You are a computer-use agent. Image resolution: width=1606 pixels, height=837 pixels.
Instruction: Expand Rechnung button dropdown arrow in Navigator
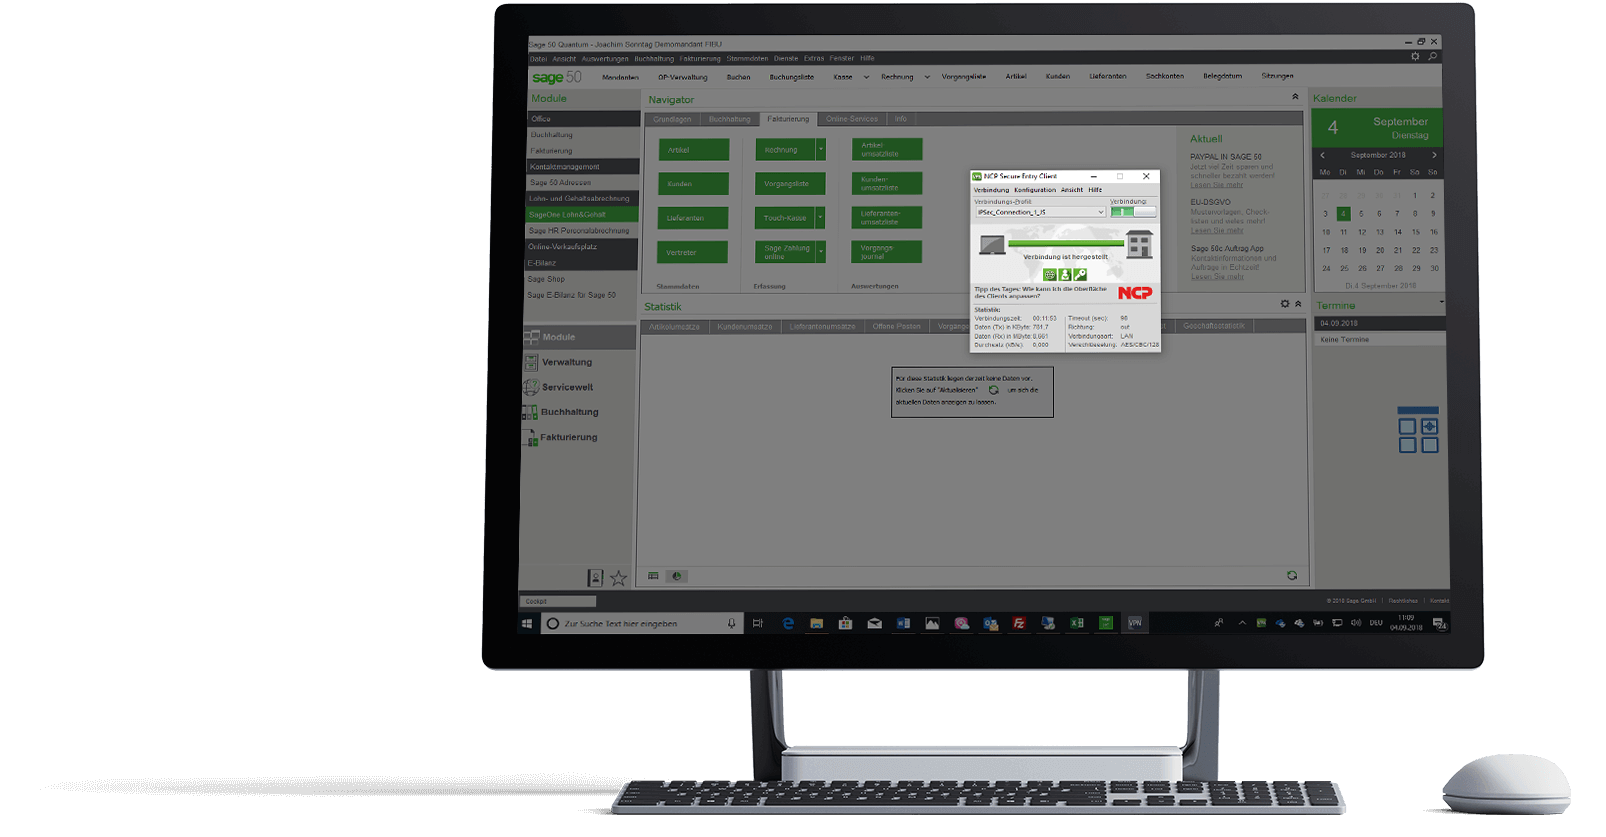[821, 150]
